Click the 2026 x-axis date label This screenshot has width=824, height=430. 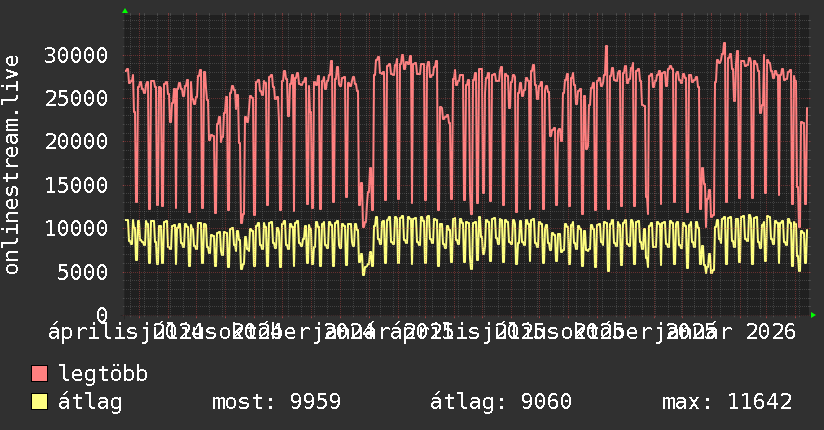tap(771, 332)
